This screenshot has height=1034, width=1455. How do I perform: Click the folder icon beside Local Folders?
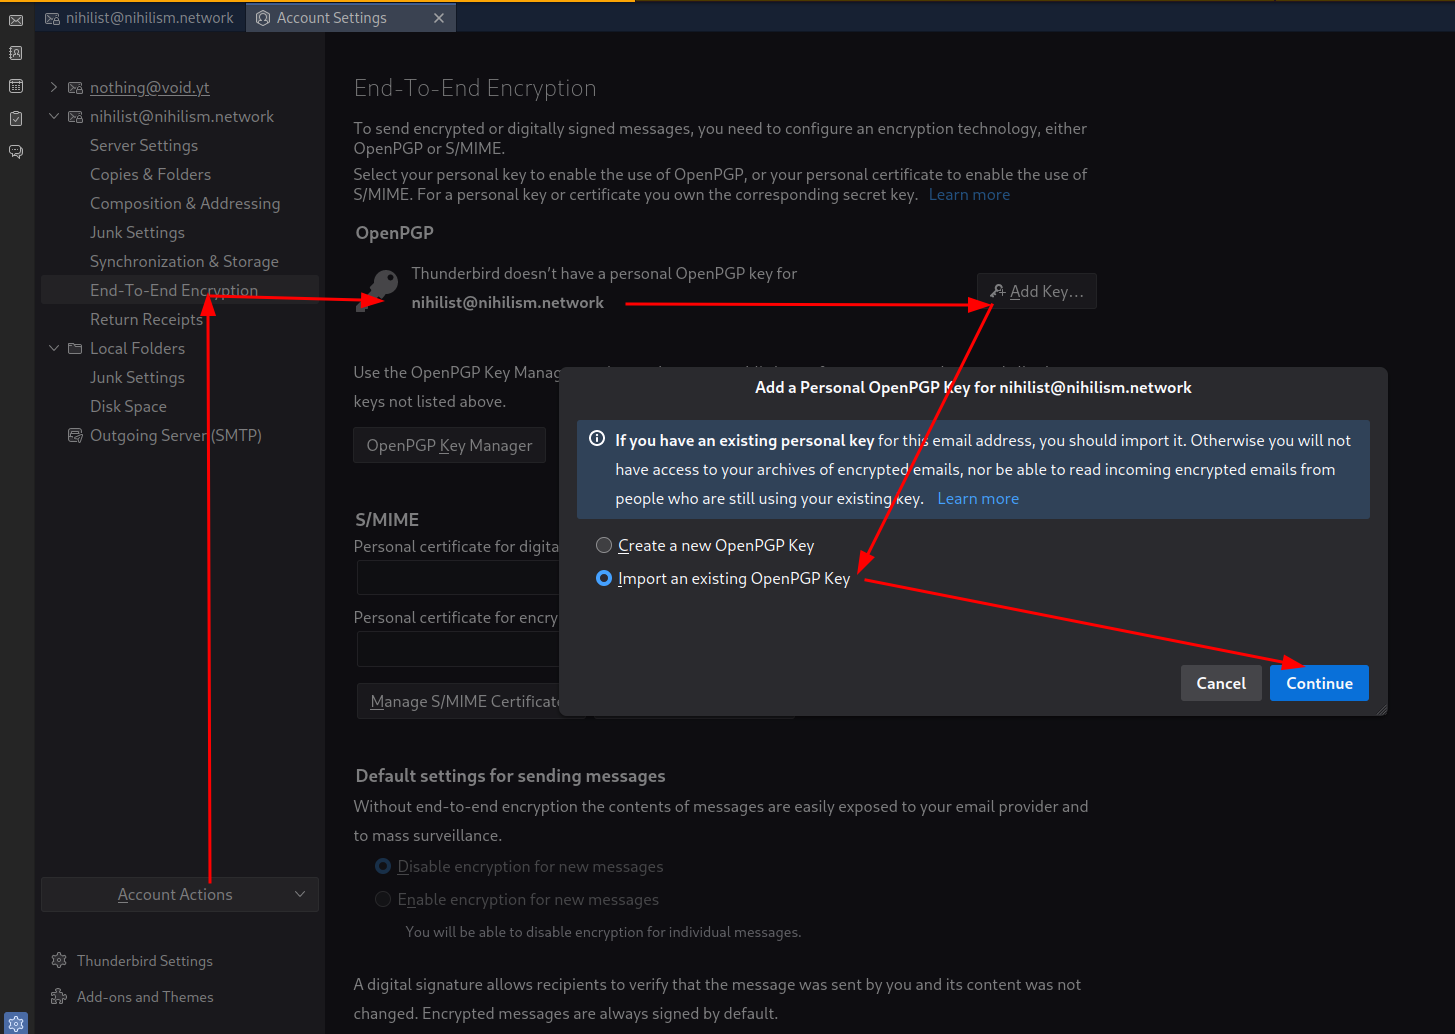75,349
